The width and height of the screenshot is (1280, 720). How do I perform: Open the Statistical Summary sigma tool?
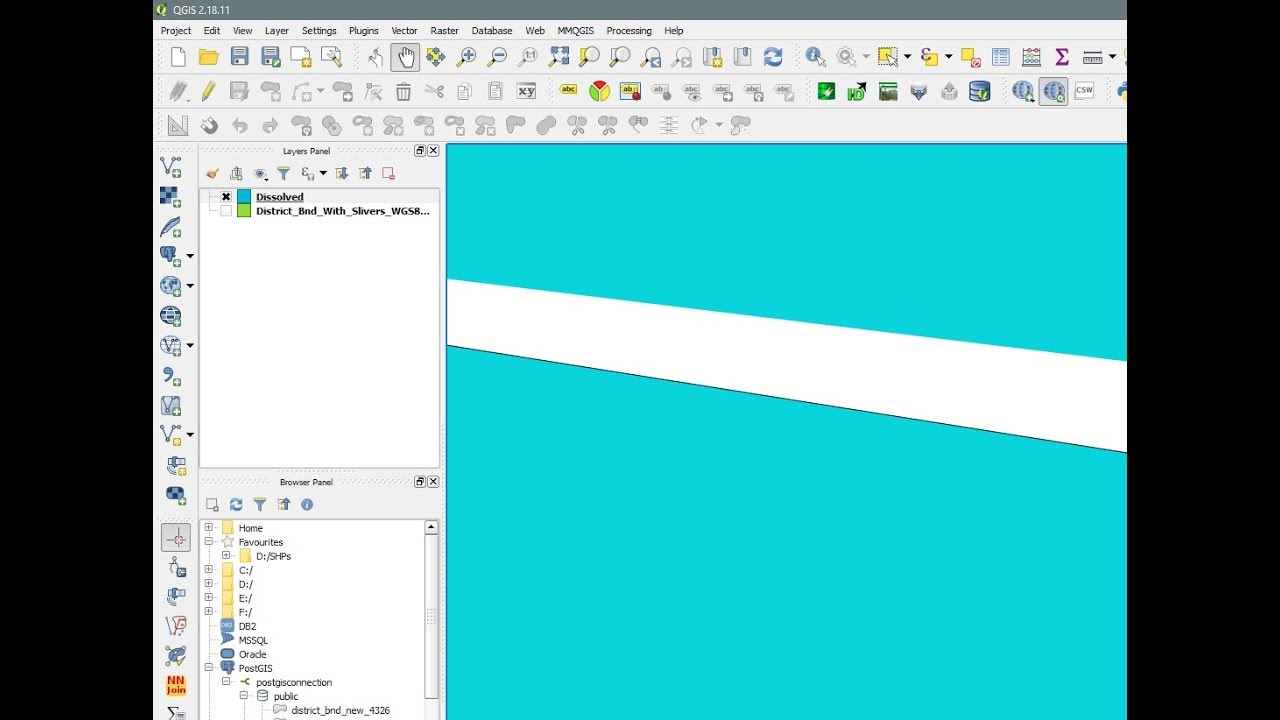(1062, 57)
